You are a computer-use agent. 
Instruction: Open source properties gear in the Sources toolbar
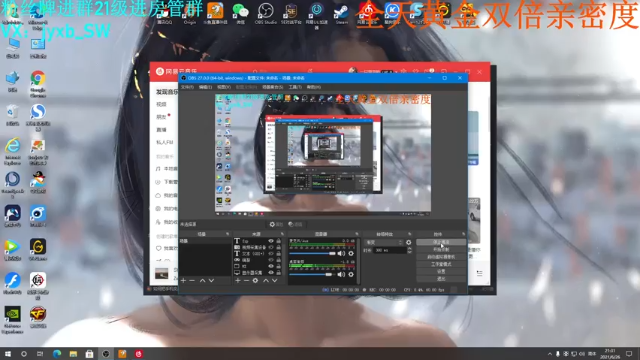point(256,280)
